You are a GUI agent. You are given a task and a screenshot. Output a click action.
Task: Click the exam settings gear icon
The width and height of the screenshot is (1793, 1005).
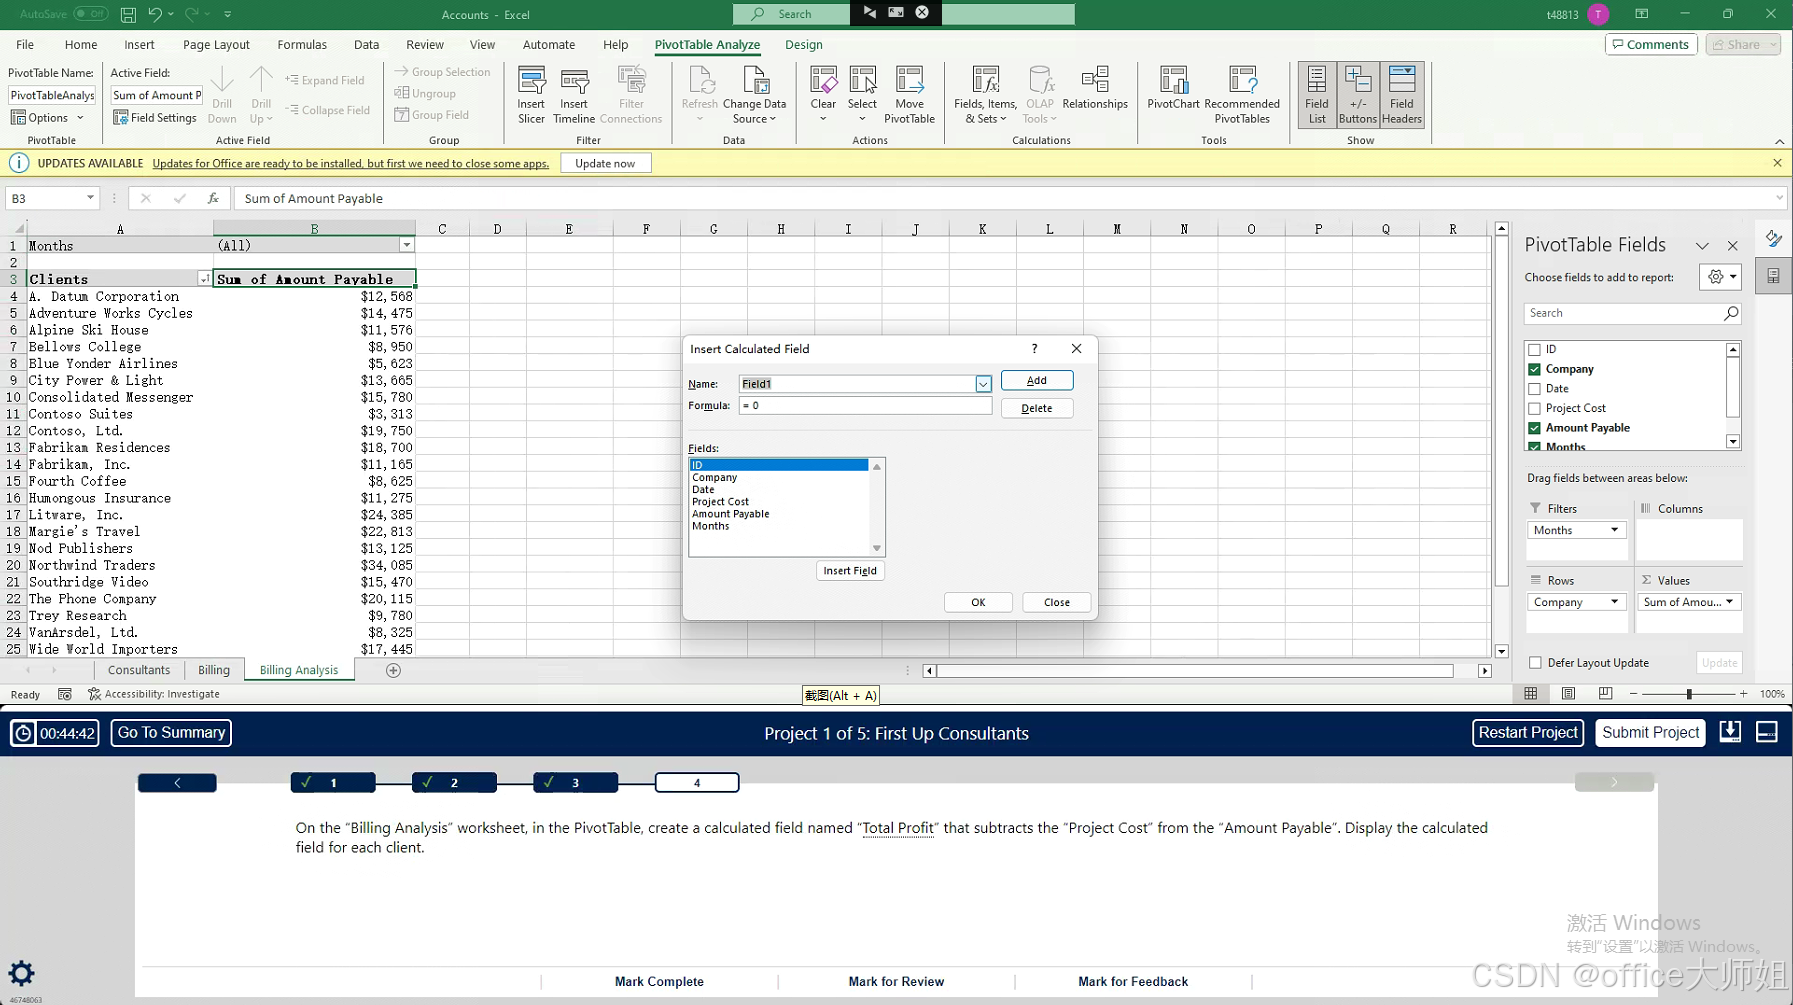point(21,973)
